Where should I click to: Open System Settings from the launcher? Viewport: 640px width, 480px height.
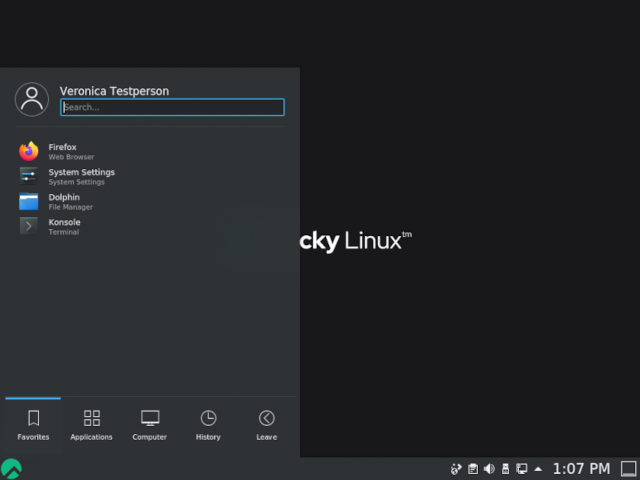click(x=29, y=176)
